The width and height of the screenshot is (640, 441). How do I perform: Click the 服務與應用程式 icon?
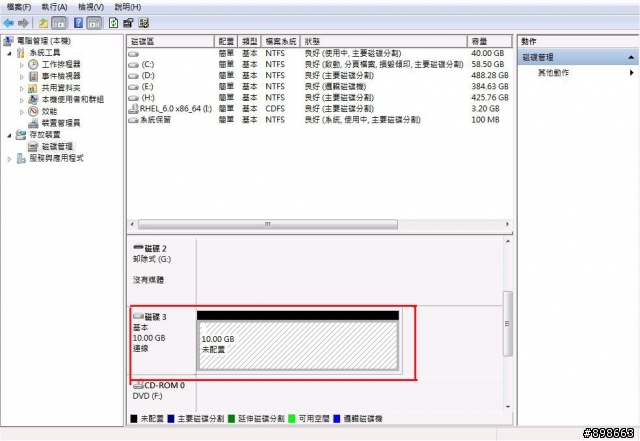(x=21, y=158)
